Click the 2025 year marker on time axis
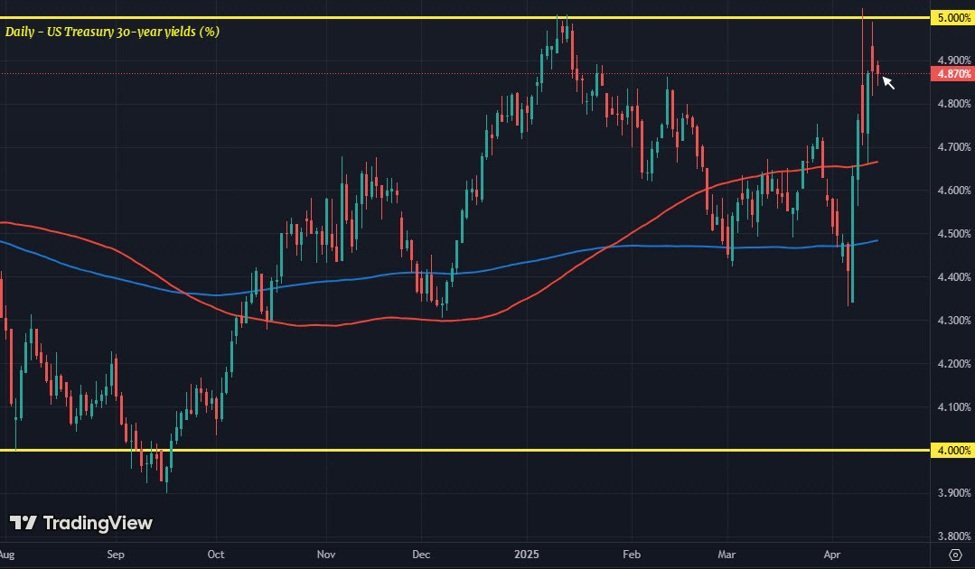This screenshot has height=569, width=975. pos(526,552)
